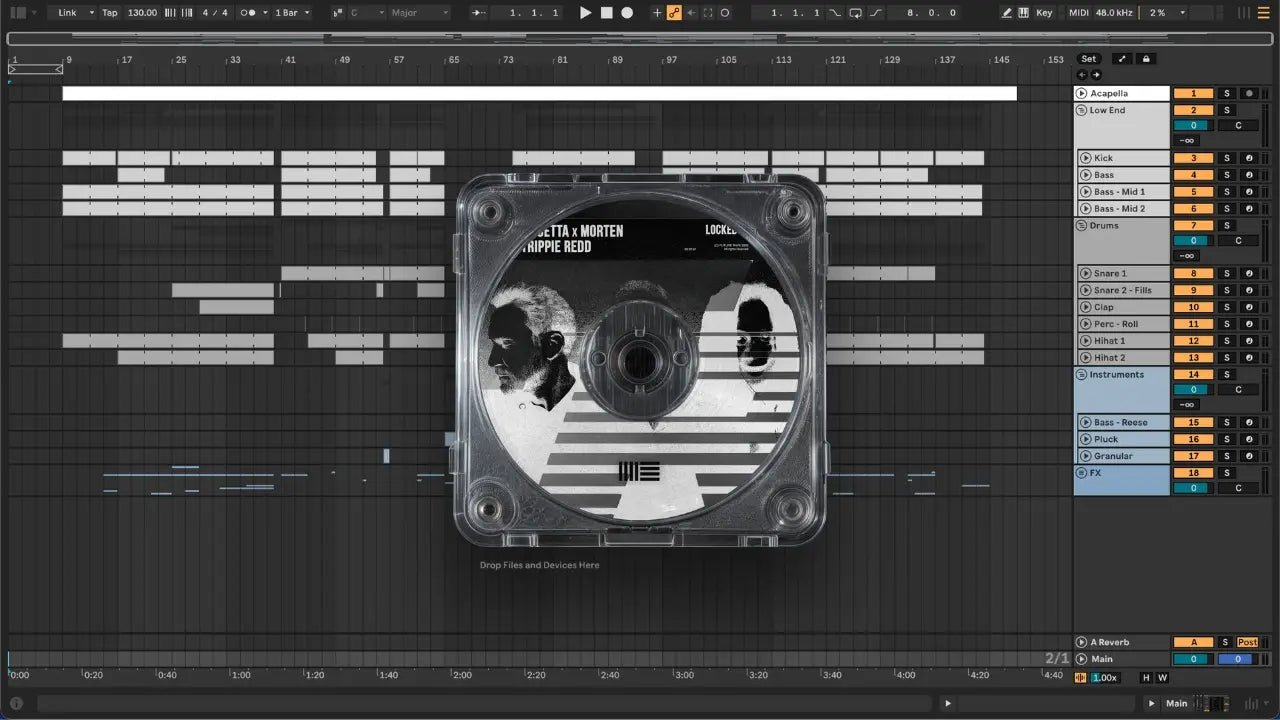Toggle the Automation Mode icon beside Set
1280x720 pixels.
pyautogui.click(x=1122, y=59)
